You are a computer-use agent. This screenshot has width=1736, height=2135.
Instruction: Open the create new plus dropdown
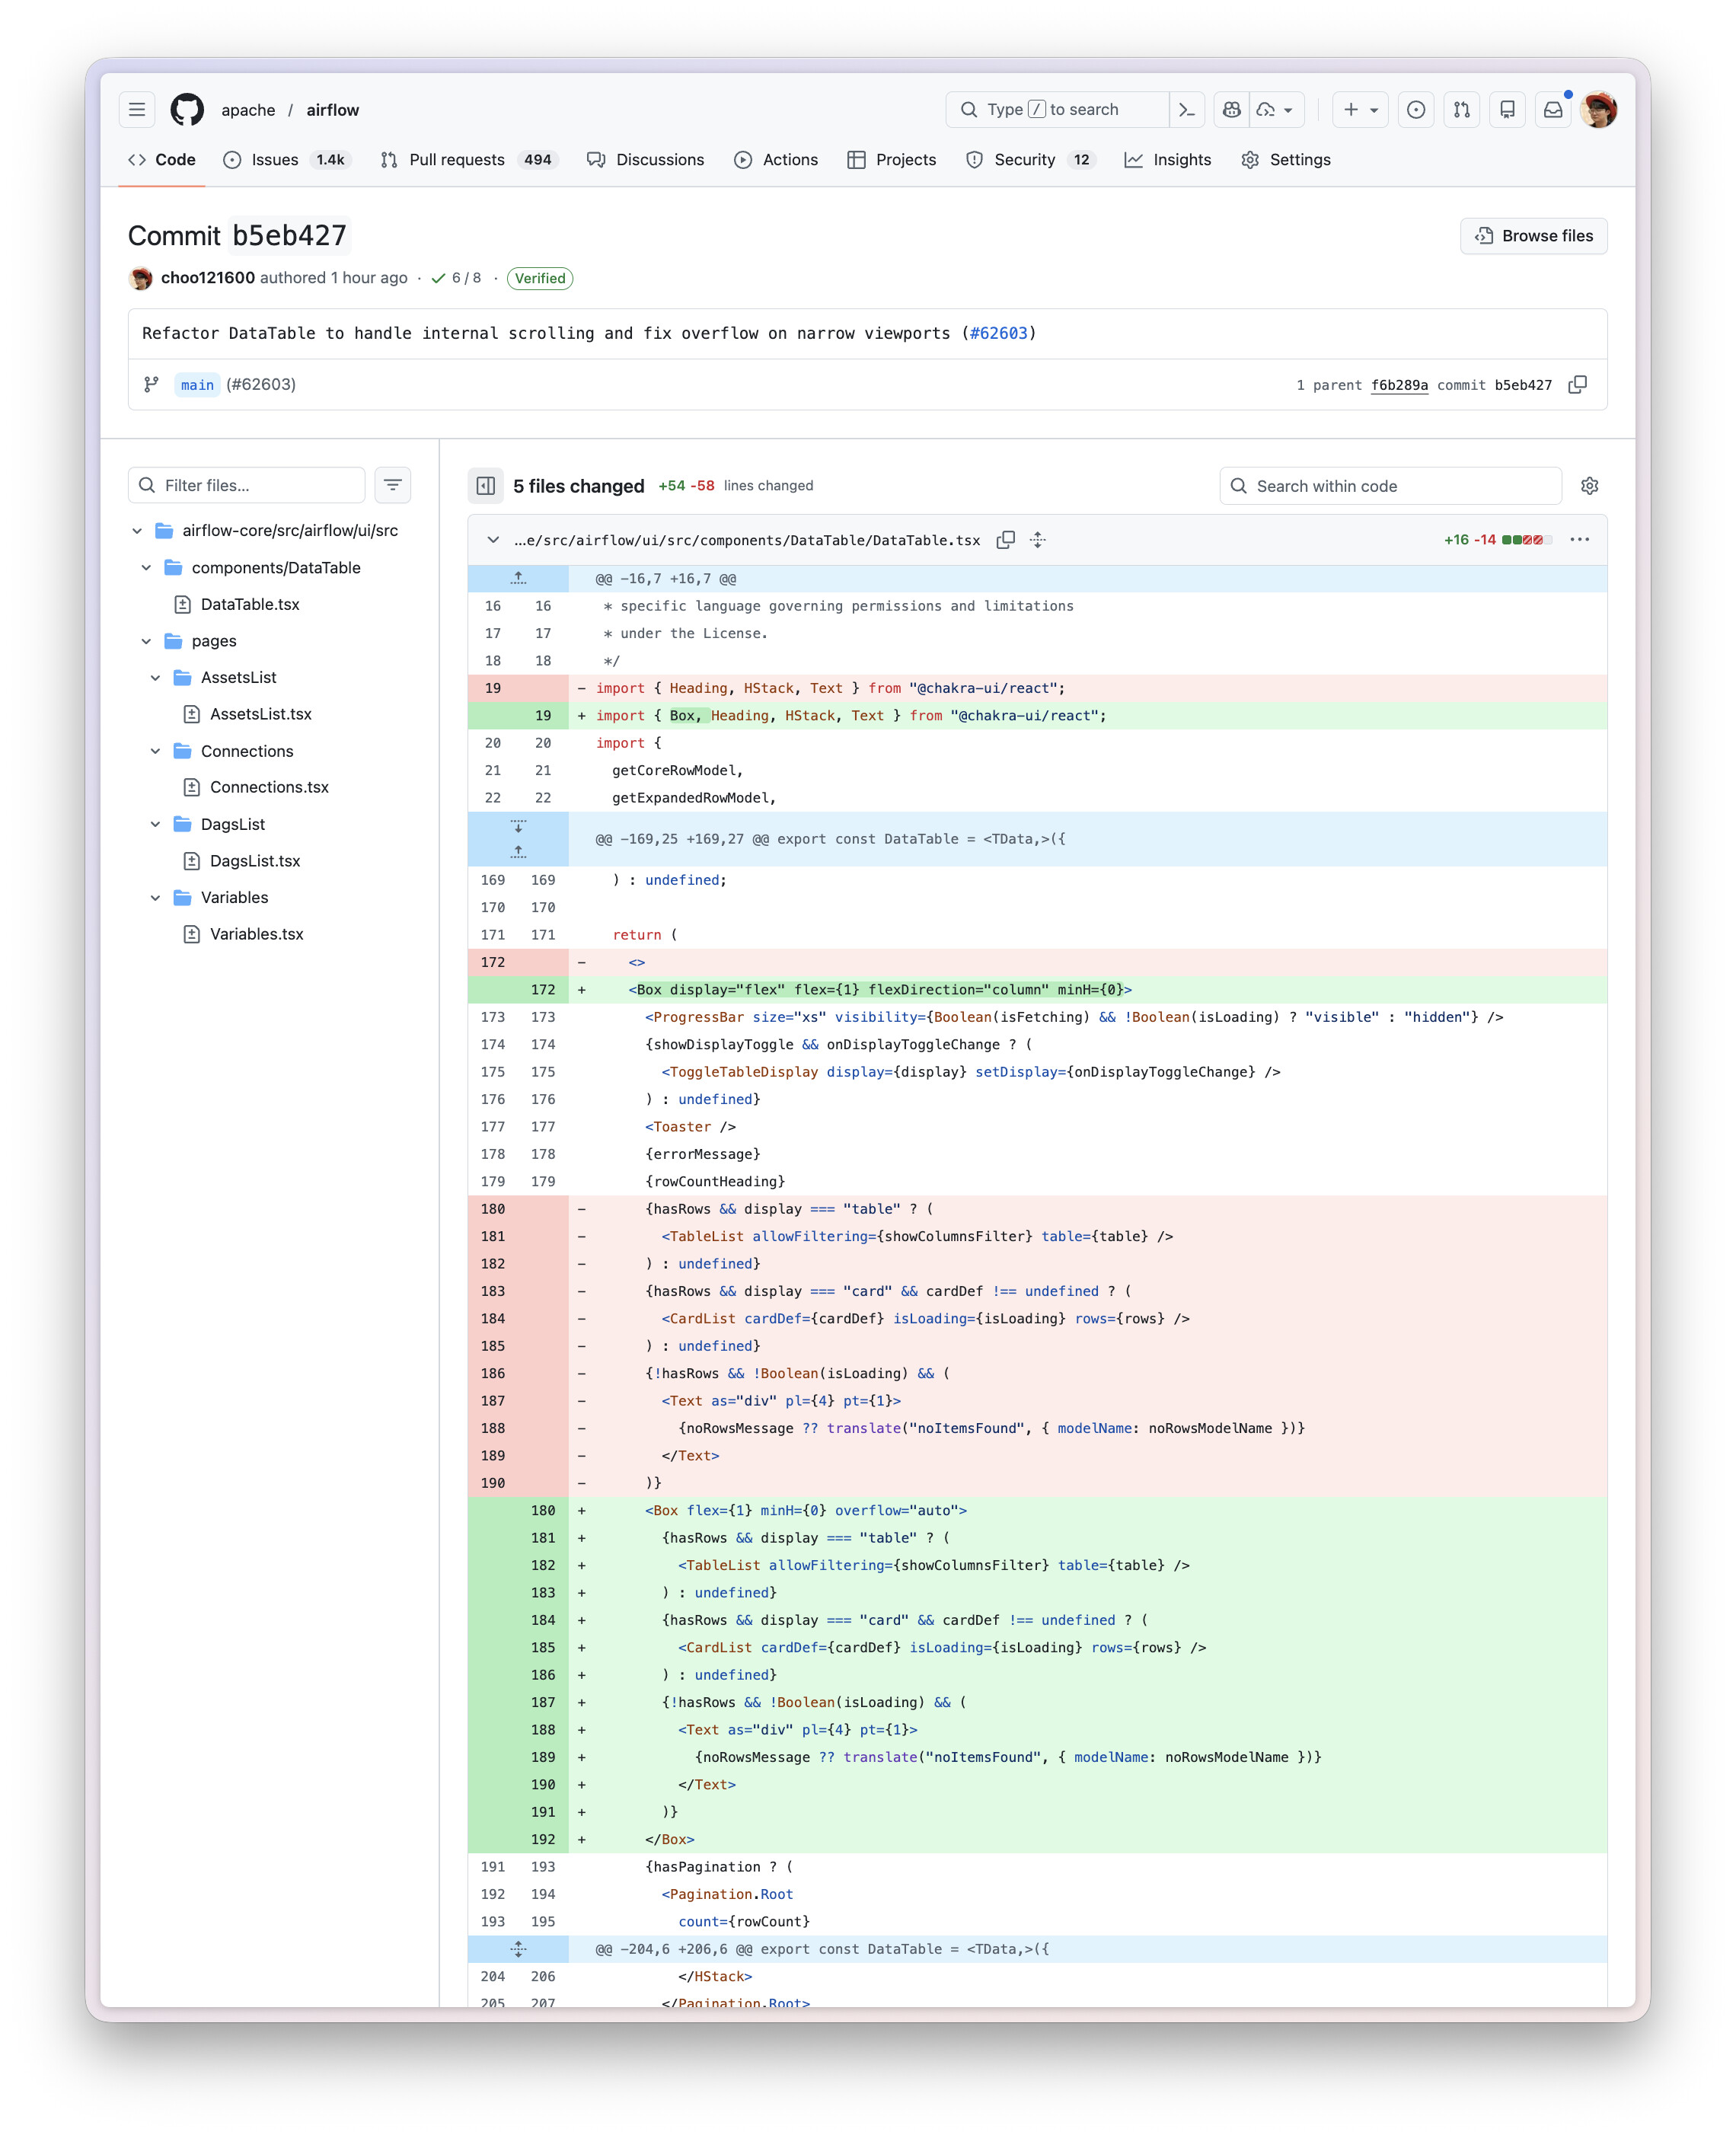pyautogui.click(x=1360, y=110)
